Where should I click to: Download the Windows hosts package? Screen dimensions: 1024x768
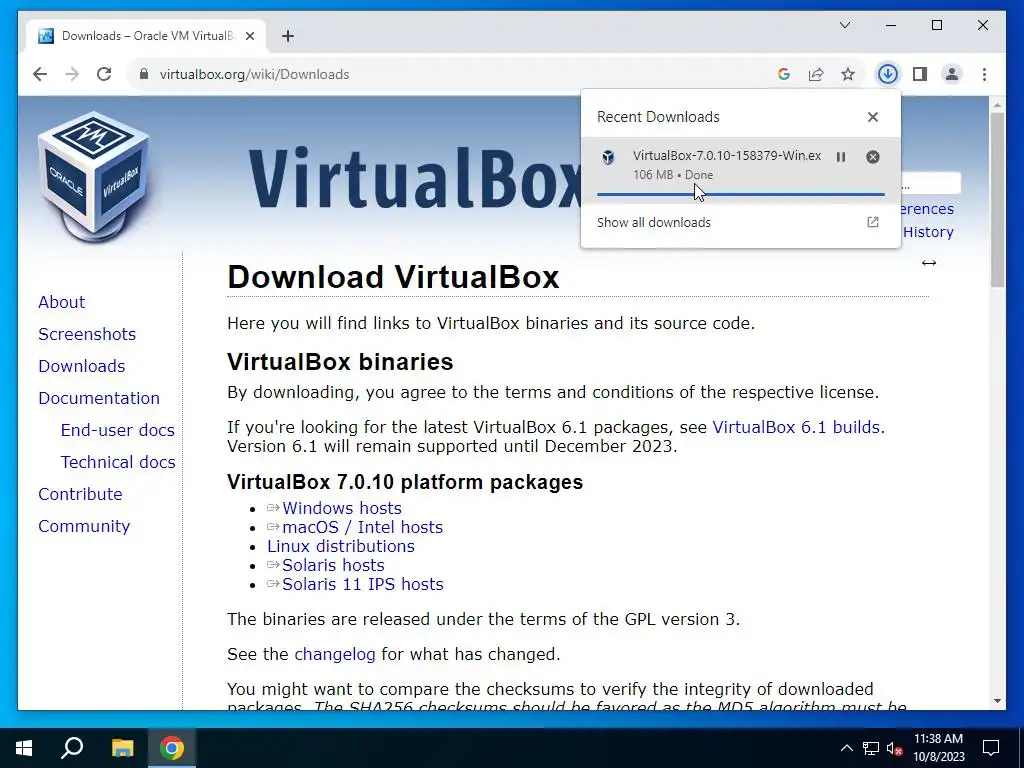342,508
